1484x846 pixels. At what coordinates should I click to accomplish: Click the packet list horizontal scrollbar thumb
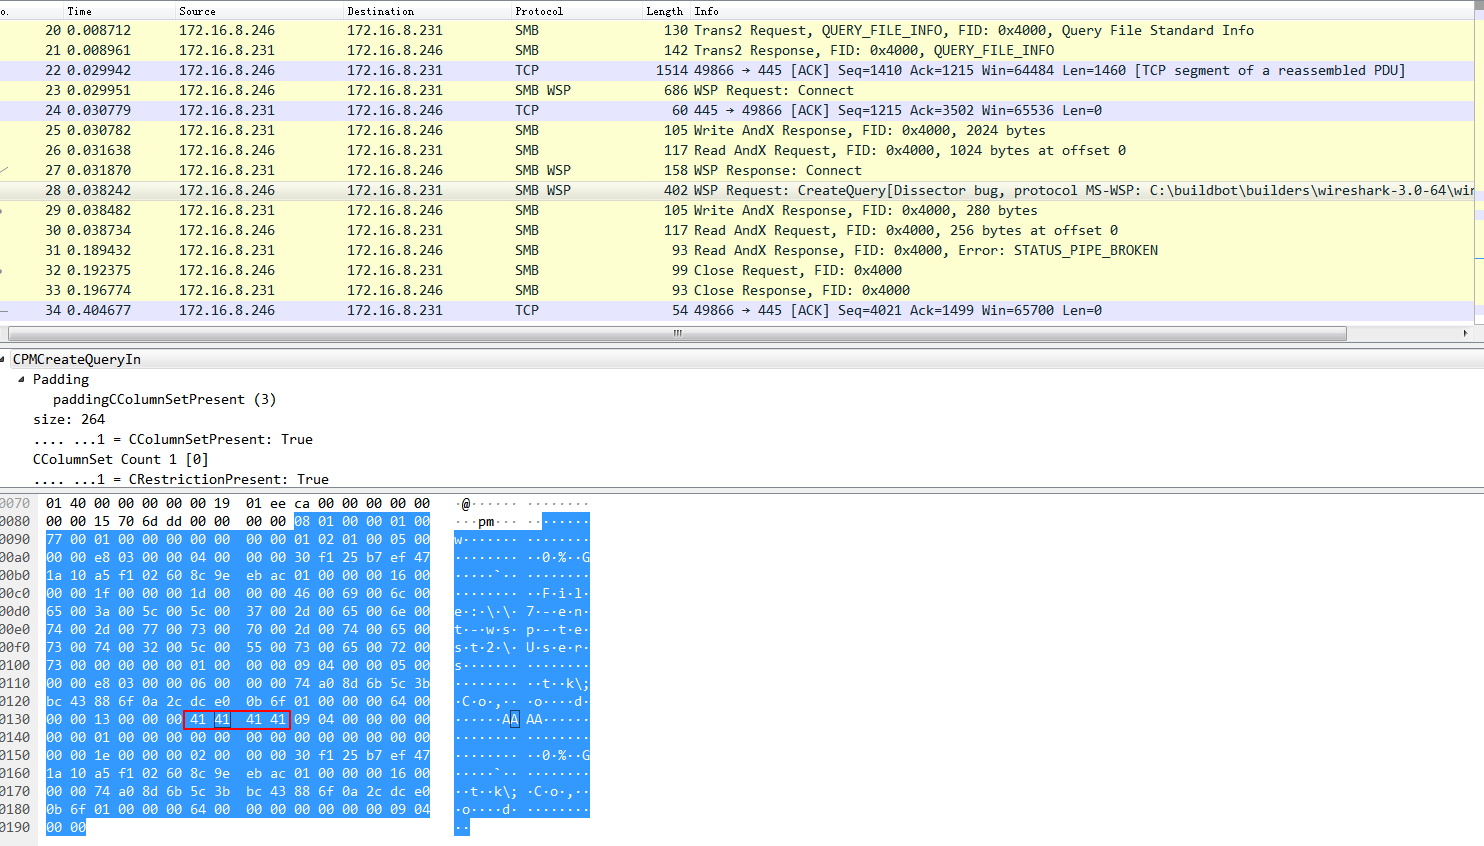(x=677, y=333)
